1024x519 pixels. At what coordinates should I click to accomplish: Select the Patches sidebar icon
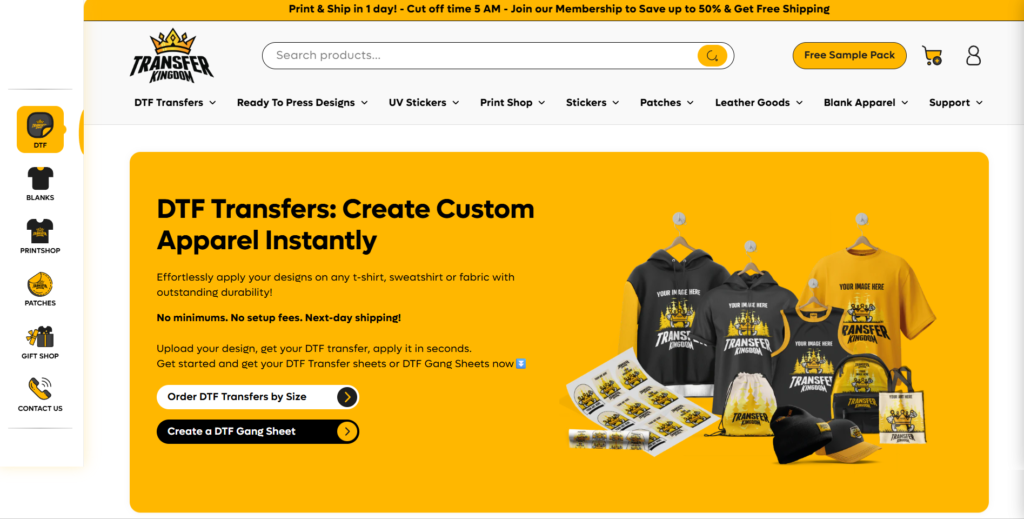40,289
